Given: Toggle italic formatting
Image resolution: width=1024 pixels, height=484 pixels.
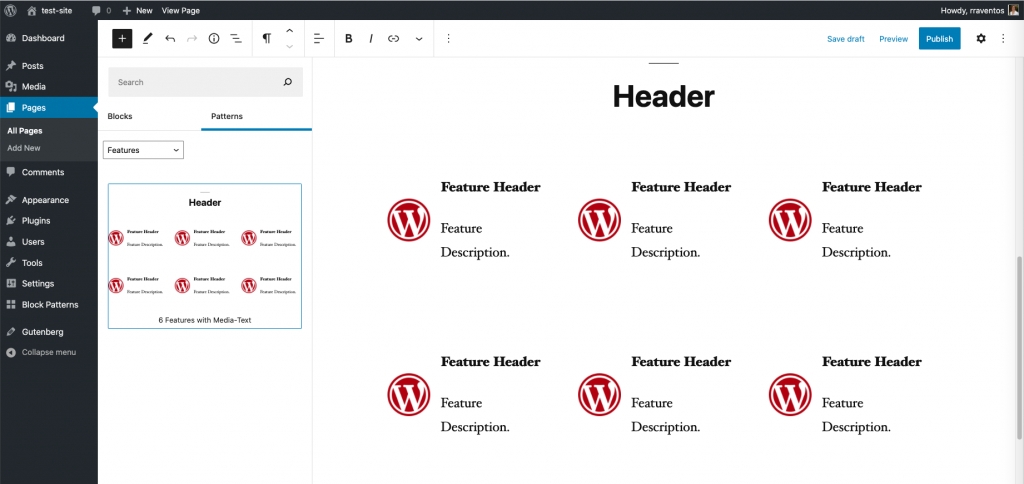Looking at the screenshot, I should [x=371, y=39].
